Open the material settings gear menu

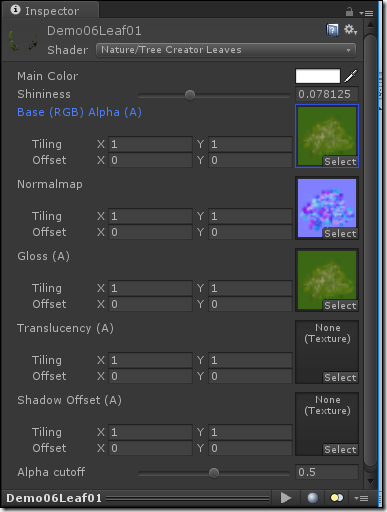click(x=350, y=30)
